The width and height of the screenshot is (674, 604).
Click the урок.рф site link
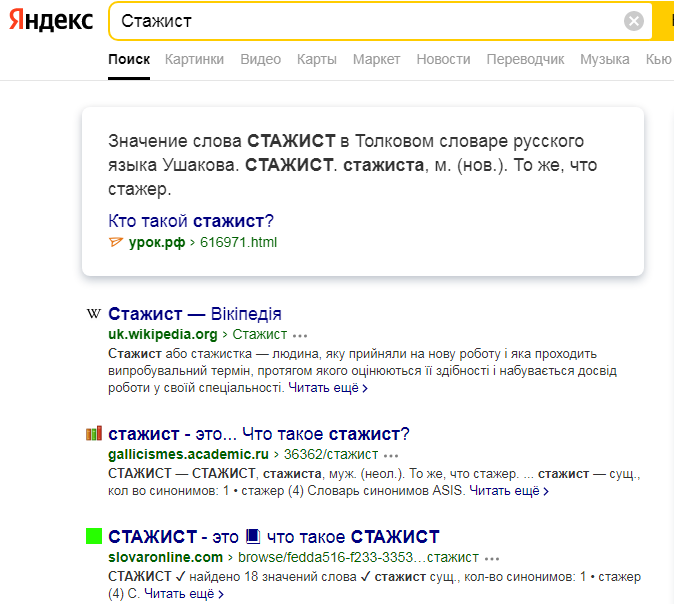click(157, 242)
